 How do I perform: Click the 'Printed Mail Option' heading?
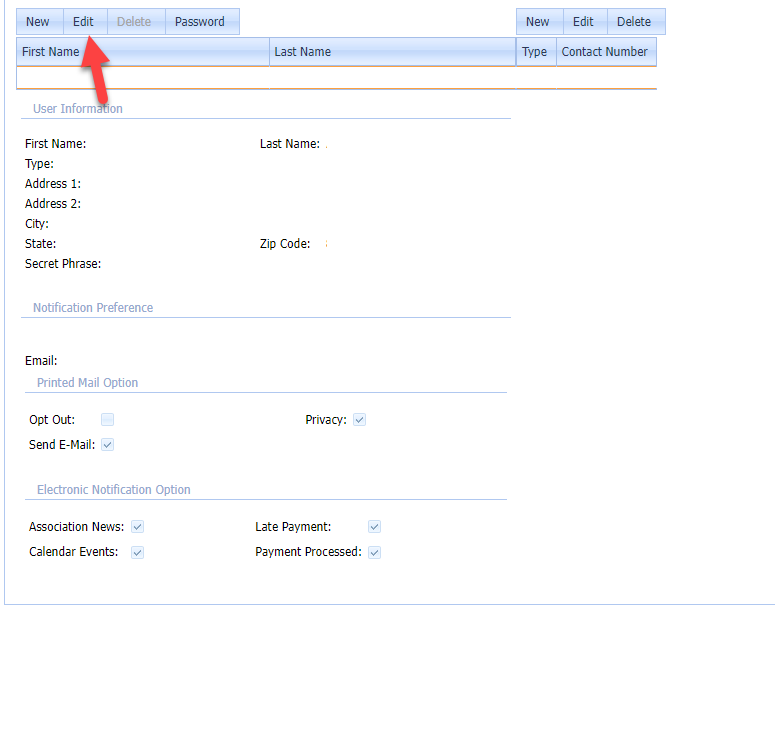pyautogui.click(x=87, y=383)
